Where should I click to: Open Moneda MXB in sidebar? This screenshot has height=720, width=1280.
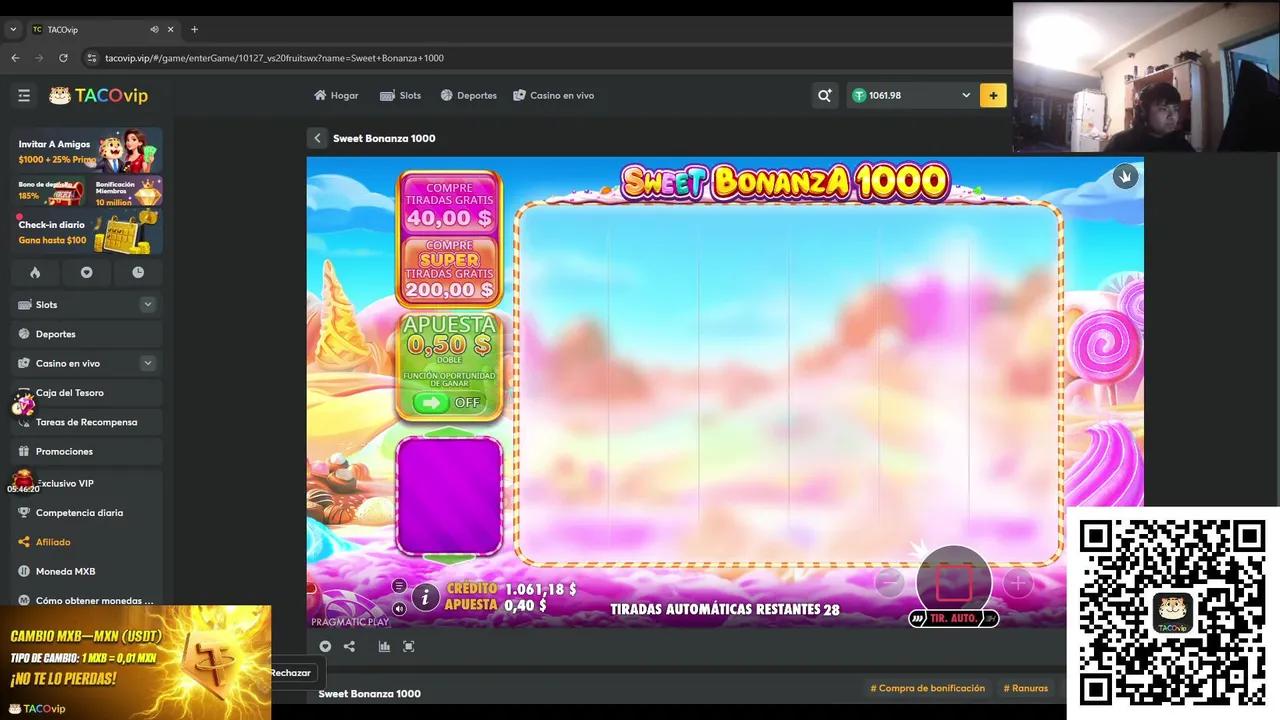(x=87, y=572)
